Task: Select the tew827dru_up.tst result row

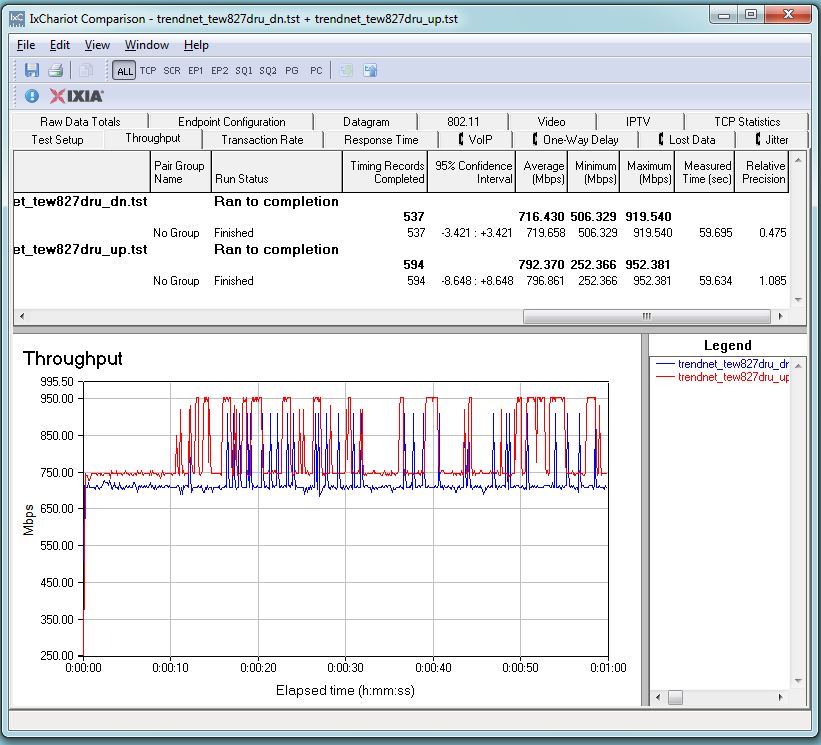Action: (x=401, y=249)
